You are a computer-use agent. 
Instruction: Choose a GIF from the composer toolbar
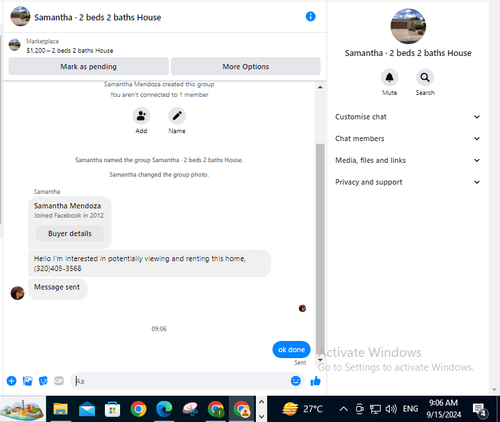(x=59, y=380)
